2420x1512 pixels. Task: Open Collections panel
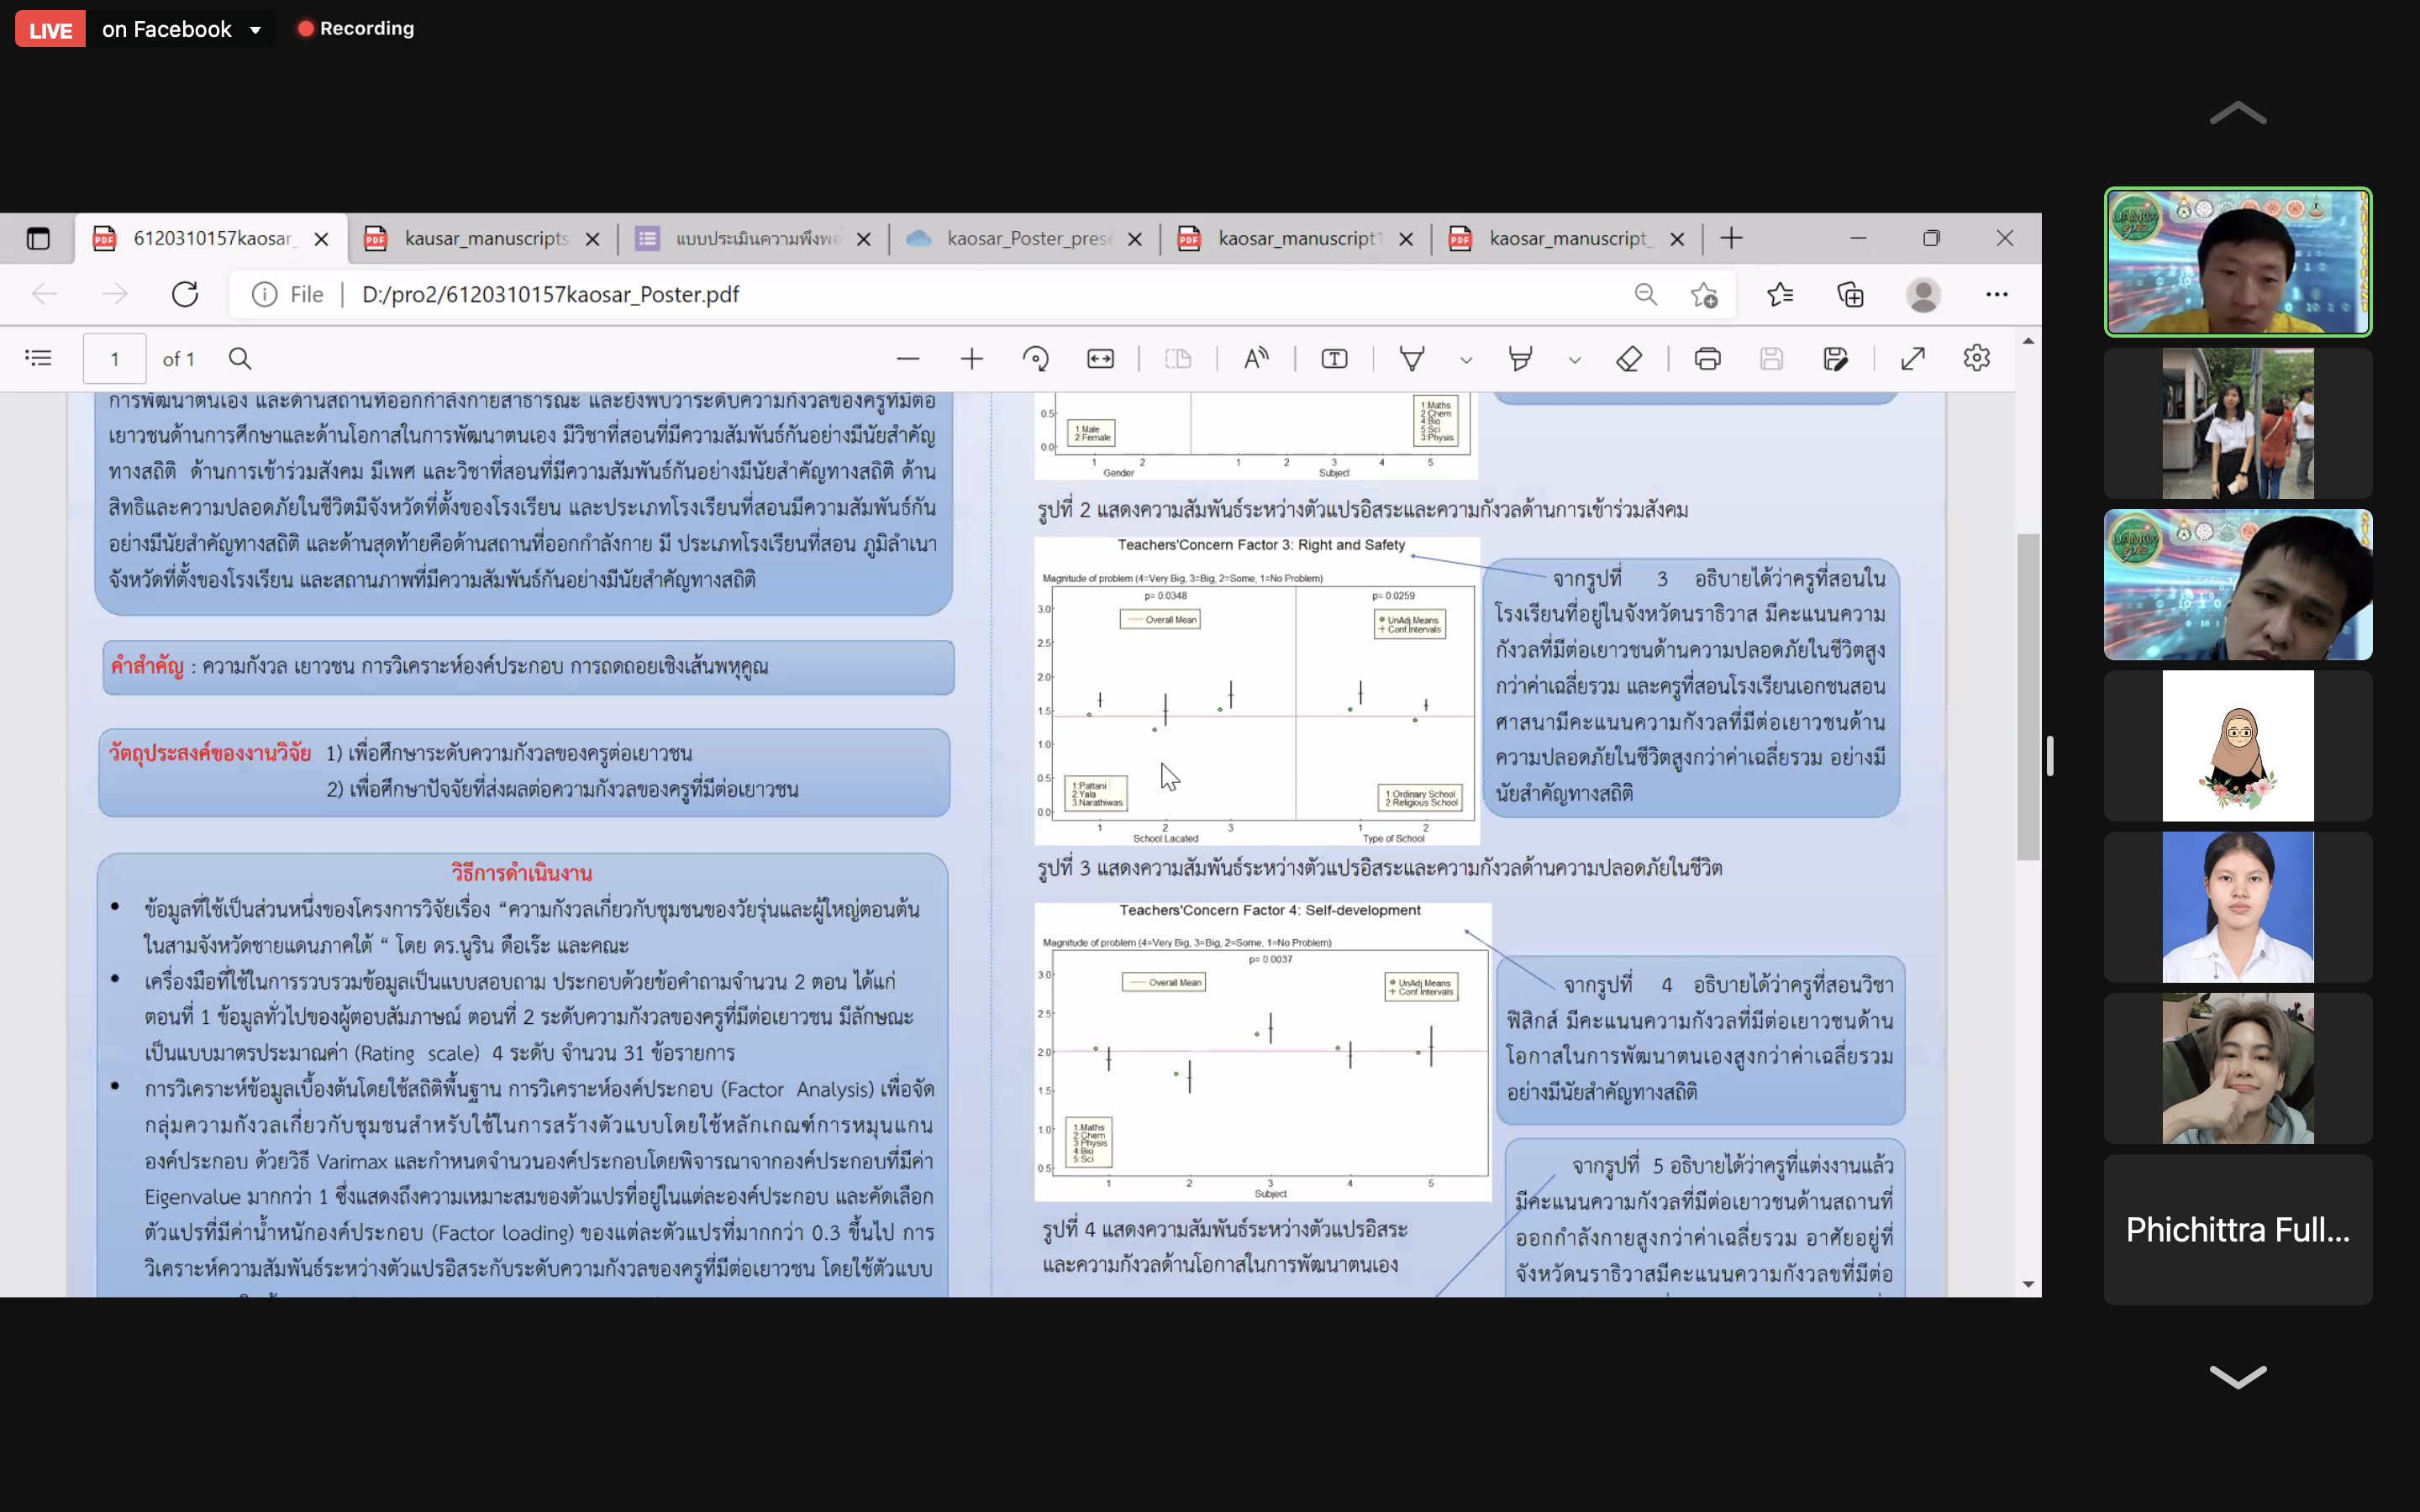pos(1850,294)
